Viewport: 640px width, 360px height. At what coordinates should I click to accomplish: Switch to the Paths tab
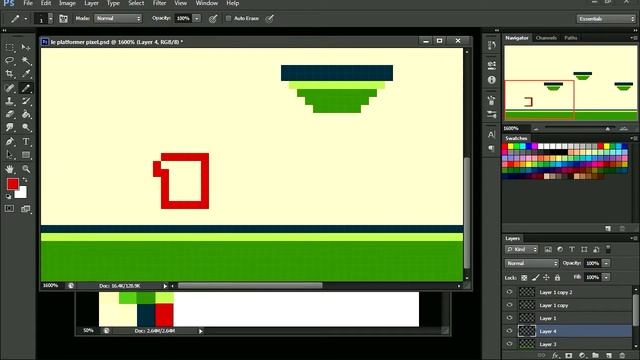(x=571, y=38)
